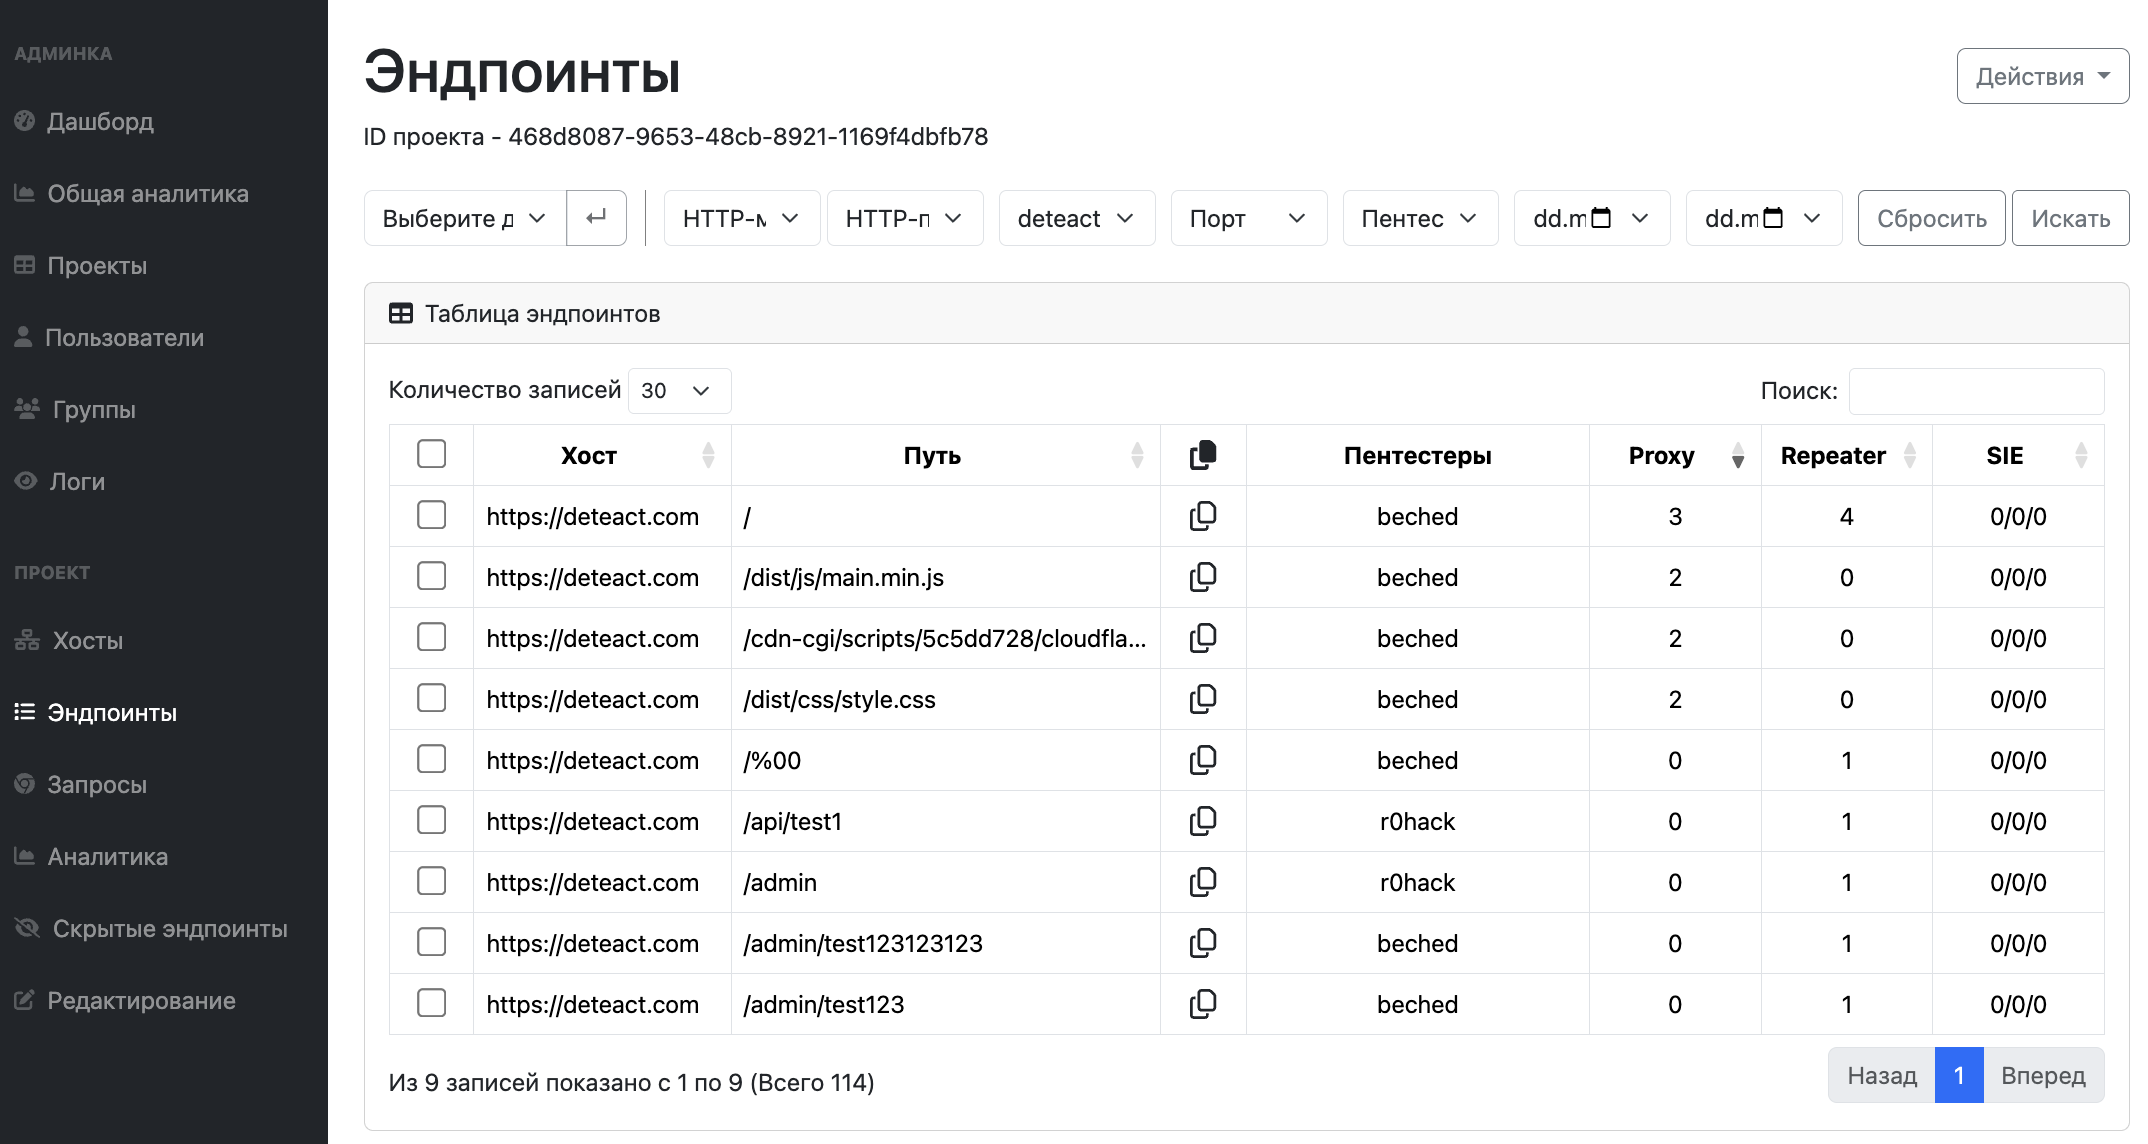Image resolution: width=2148 pixels, height=1144 pixels.
Task: Toggle the select-all header checkbox
Action: (431, 454)
